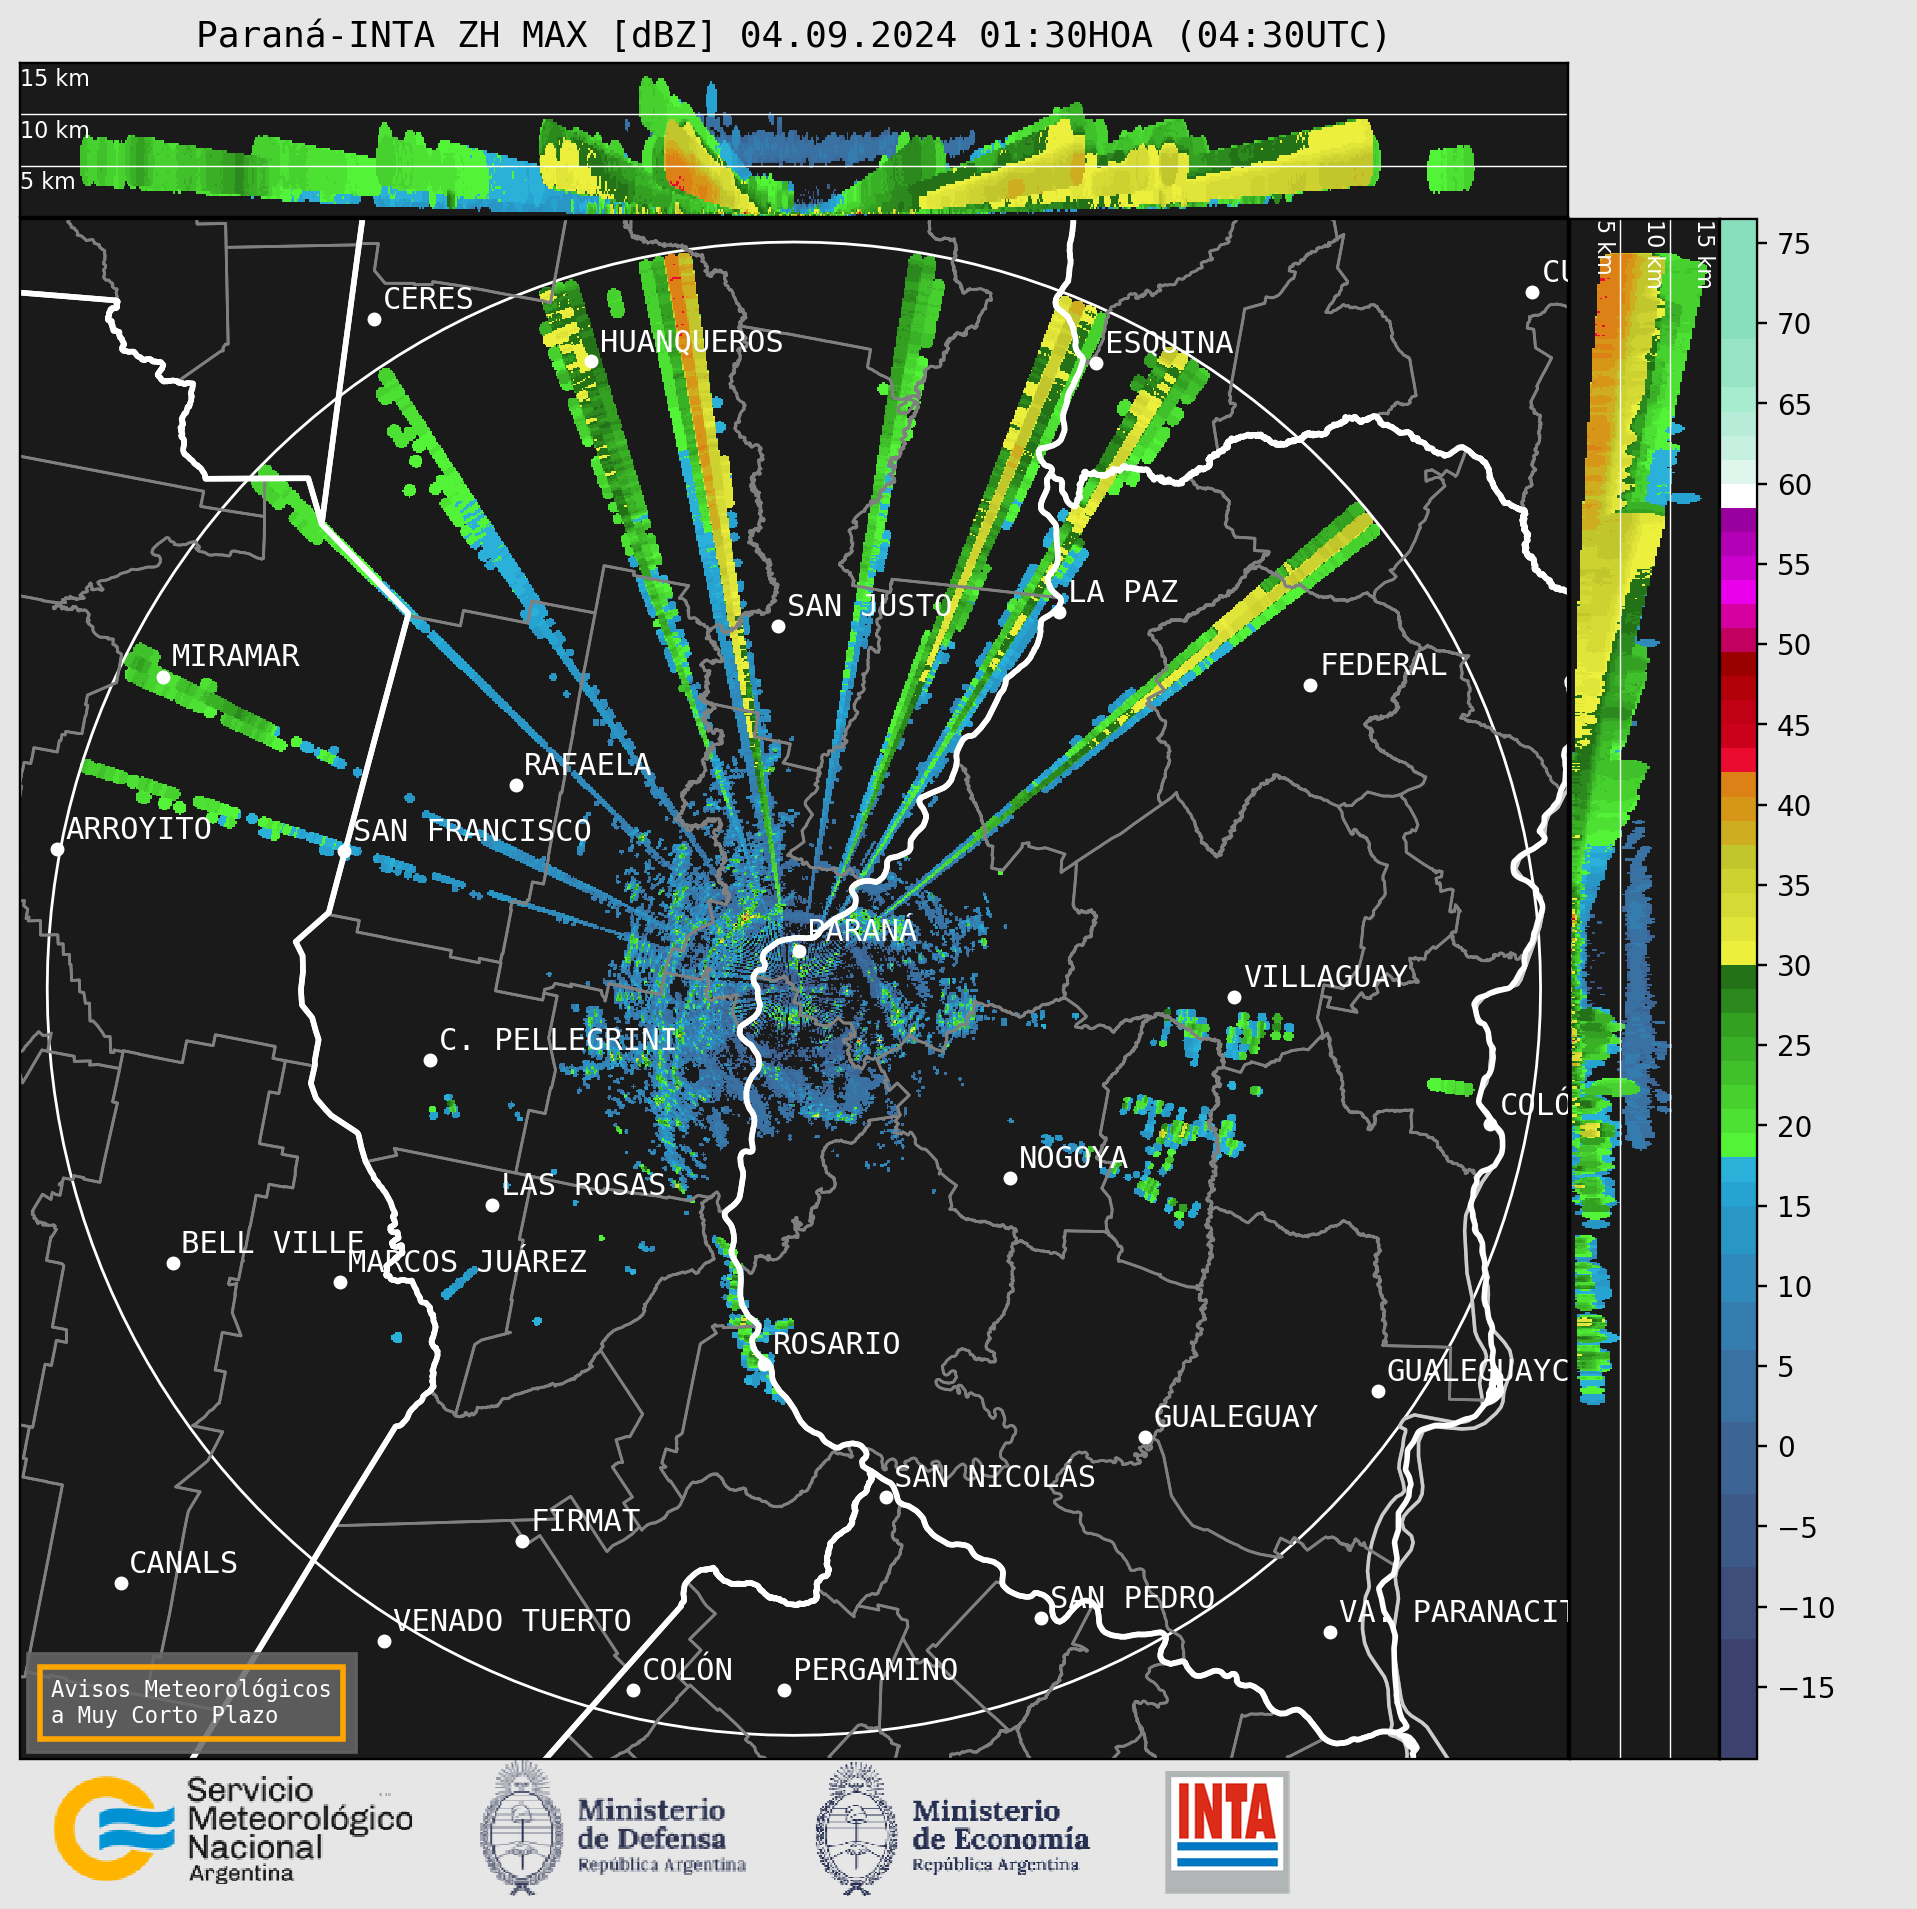
Task: Click the 0 dBZ blue band on scale
Action: tap(1738, 1446)
